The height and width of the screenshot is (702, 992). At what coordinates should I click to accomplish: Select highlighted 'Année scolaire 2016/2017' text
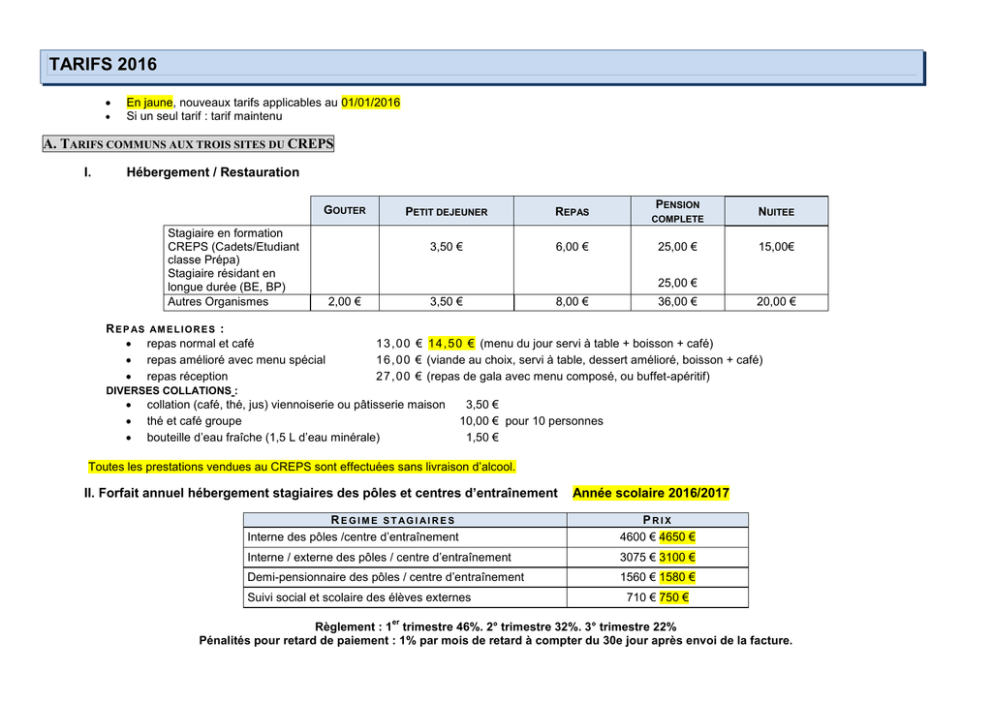[651, 493]
